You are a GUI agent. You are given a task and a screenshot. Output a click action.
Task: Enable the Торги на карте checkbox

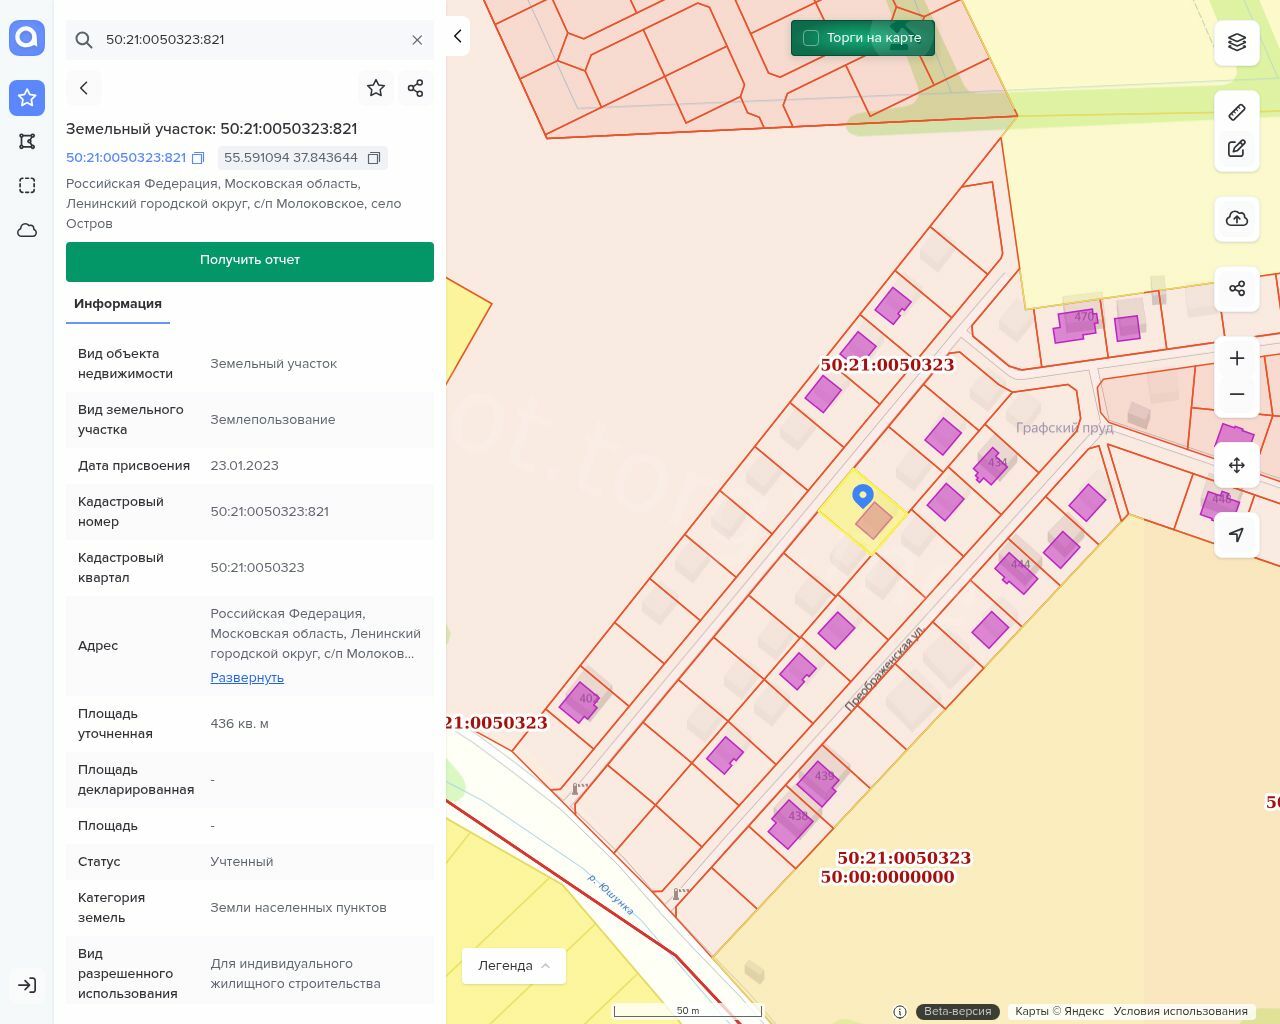pyautogui.click(x=811, y=38)
